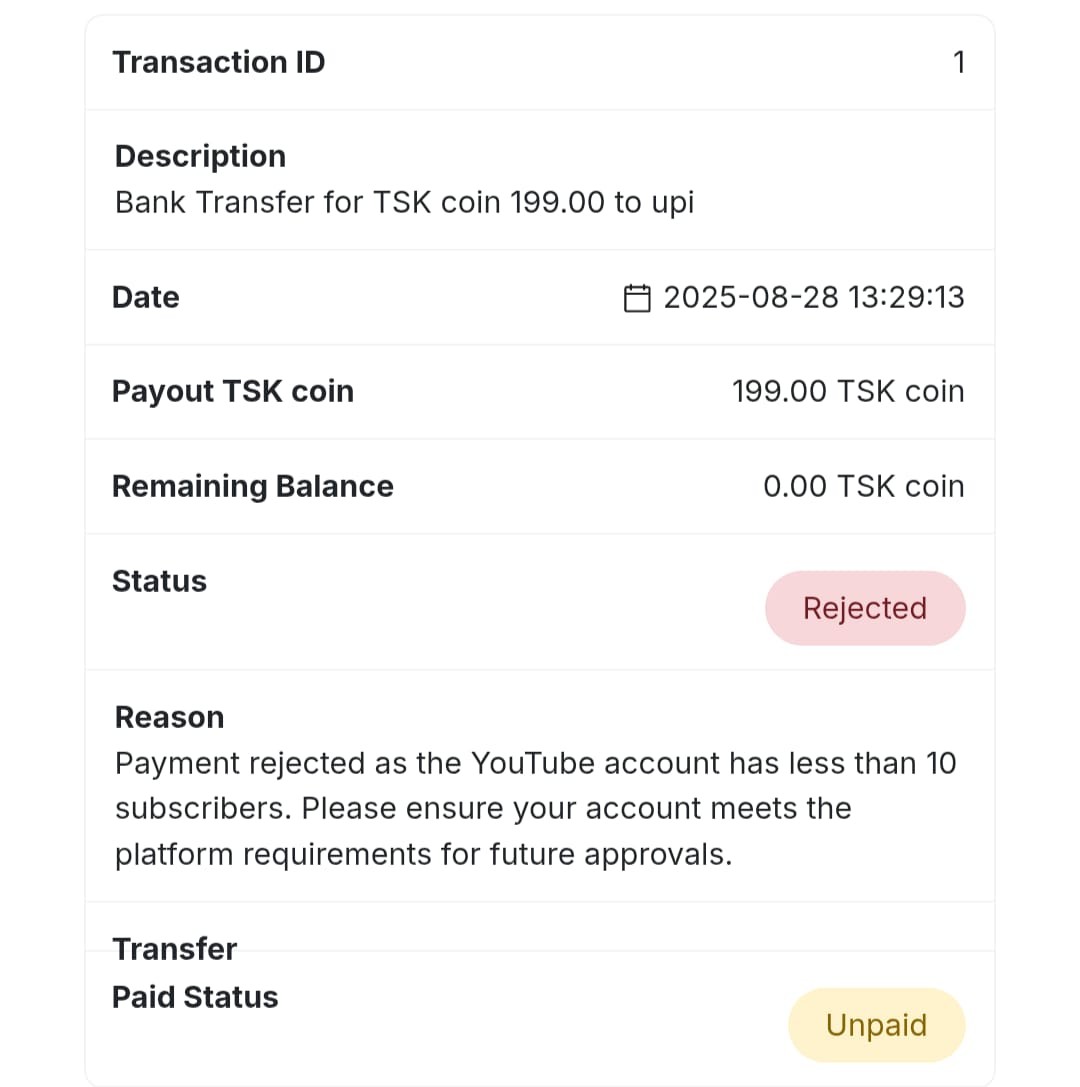Select the Transfer label
Image resolution: width=1080 pixels, height=1087 pixels.
tap(175, 949)
